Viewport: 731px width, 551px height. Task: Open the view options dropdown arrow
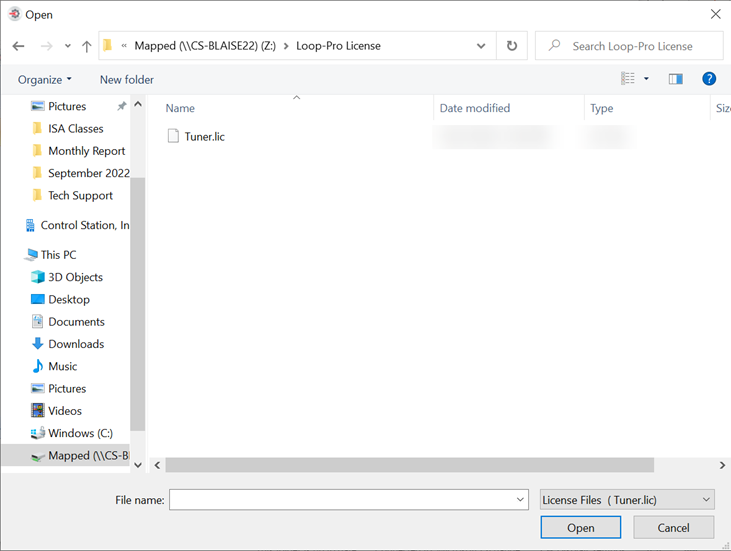[646, 79]
